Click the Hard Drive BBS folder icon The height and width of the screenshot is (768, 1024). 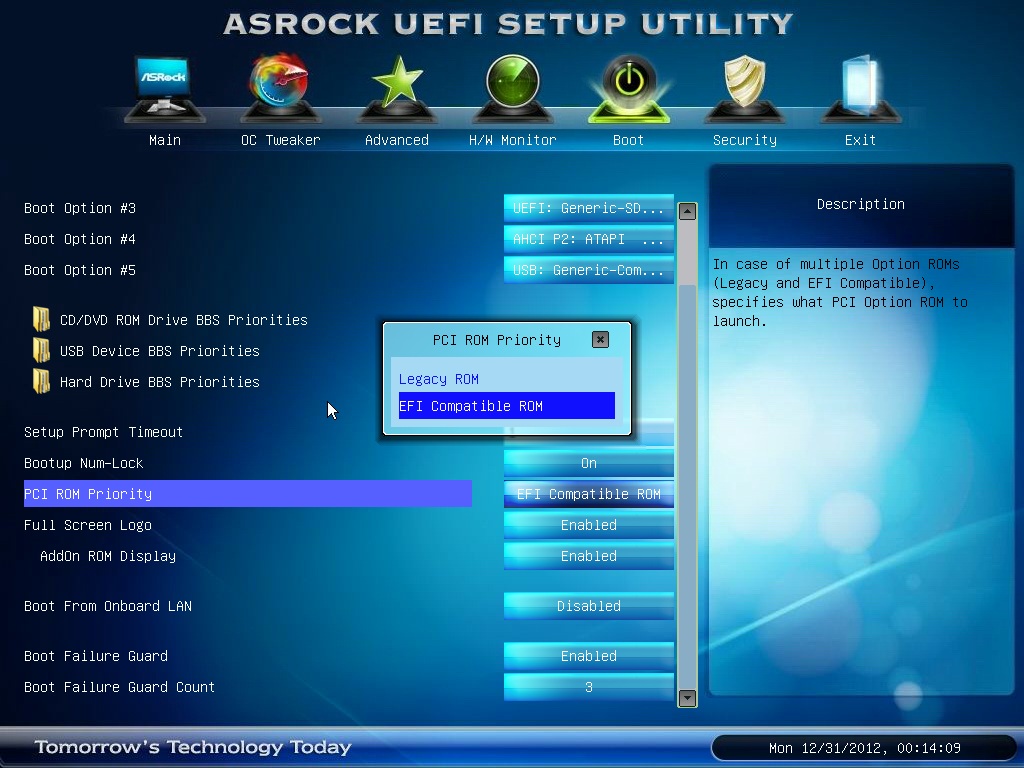tap(41, 381)
